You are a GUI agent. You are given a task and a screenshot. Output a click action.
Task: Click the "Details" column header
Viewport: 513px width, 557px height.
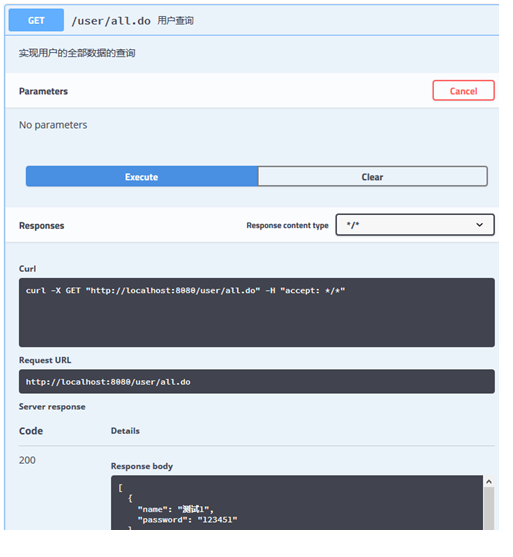tap(125, 431)
